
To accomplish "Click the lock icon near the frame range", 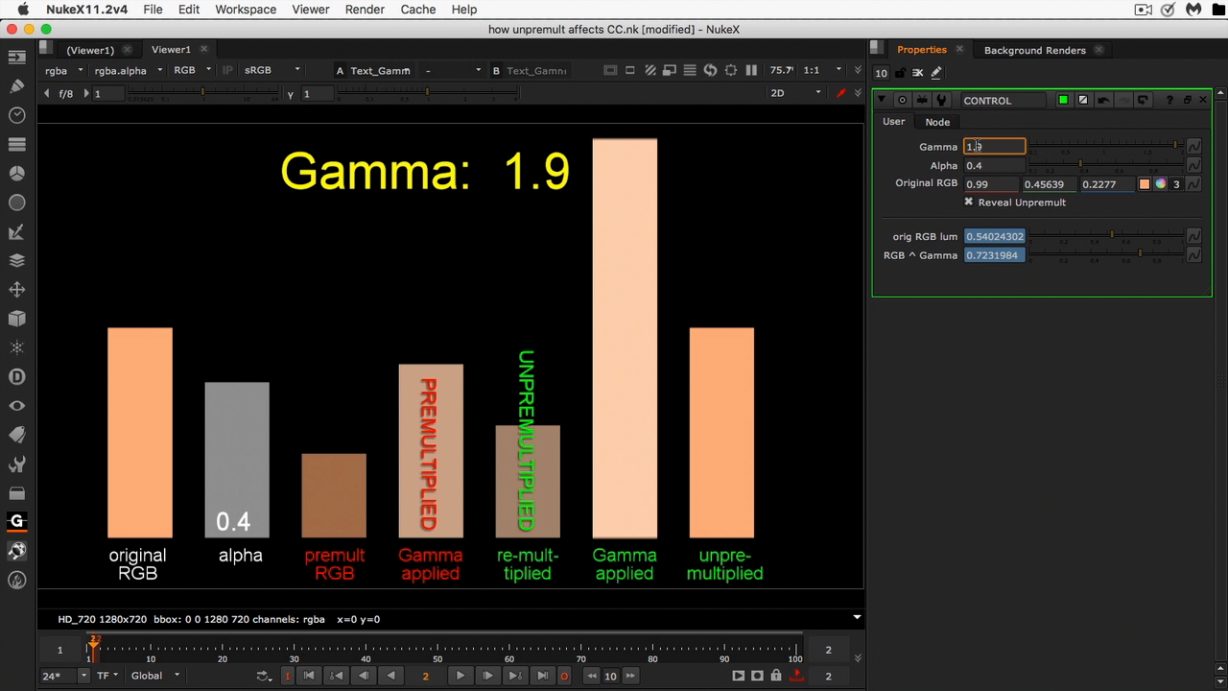I will 776,675.
